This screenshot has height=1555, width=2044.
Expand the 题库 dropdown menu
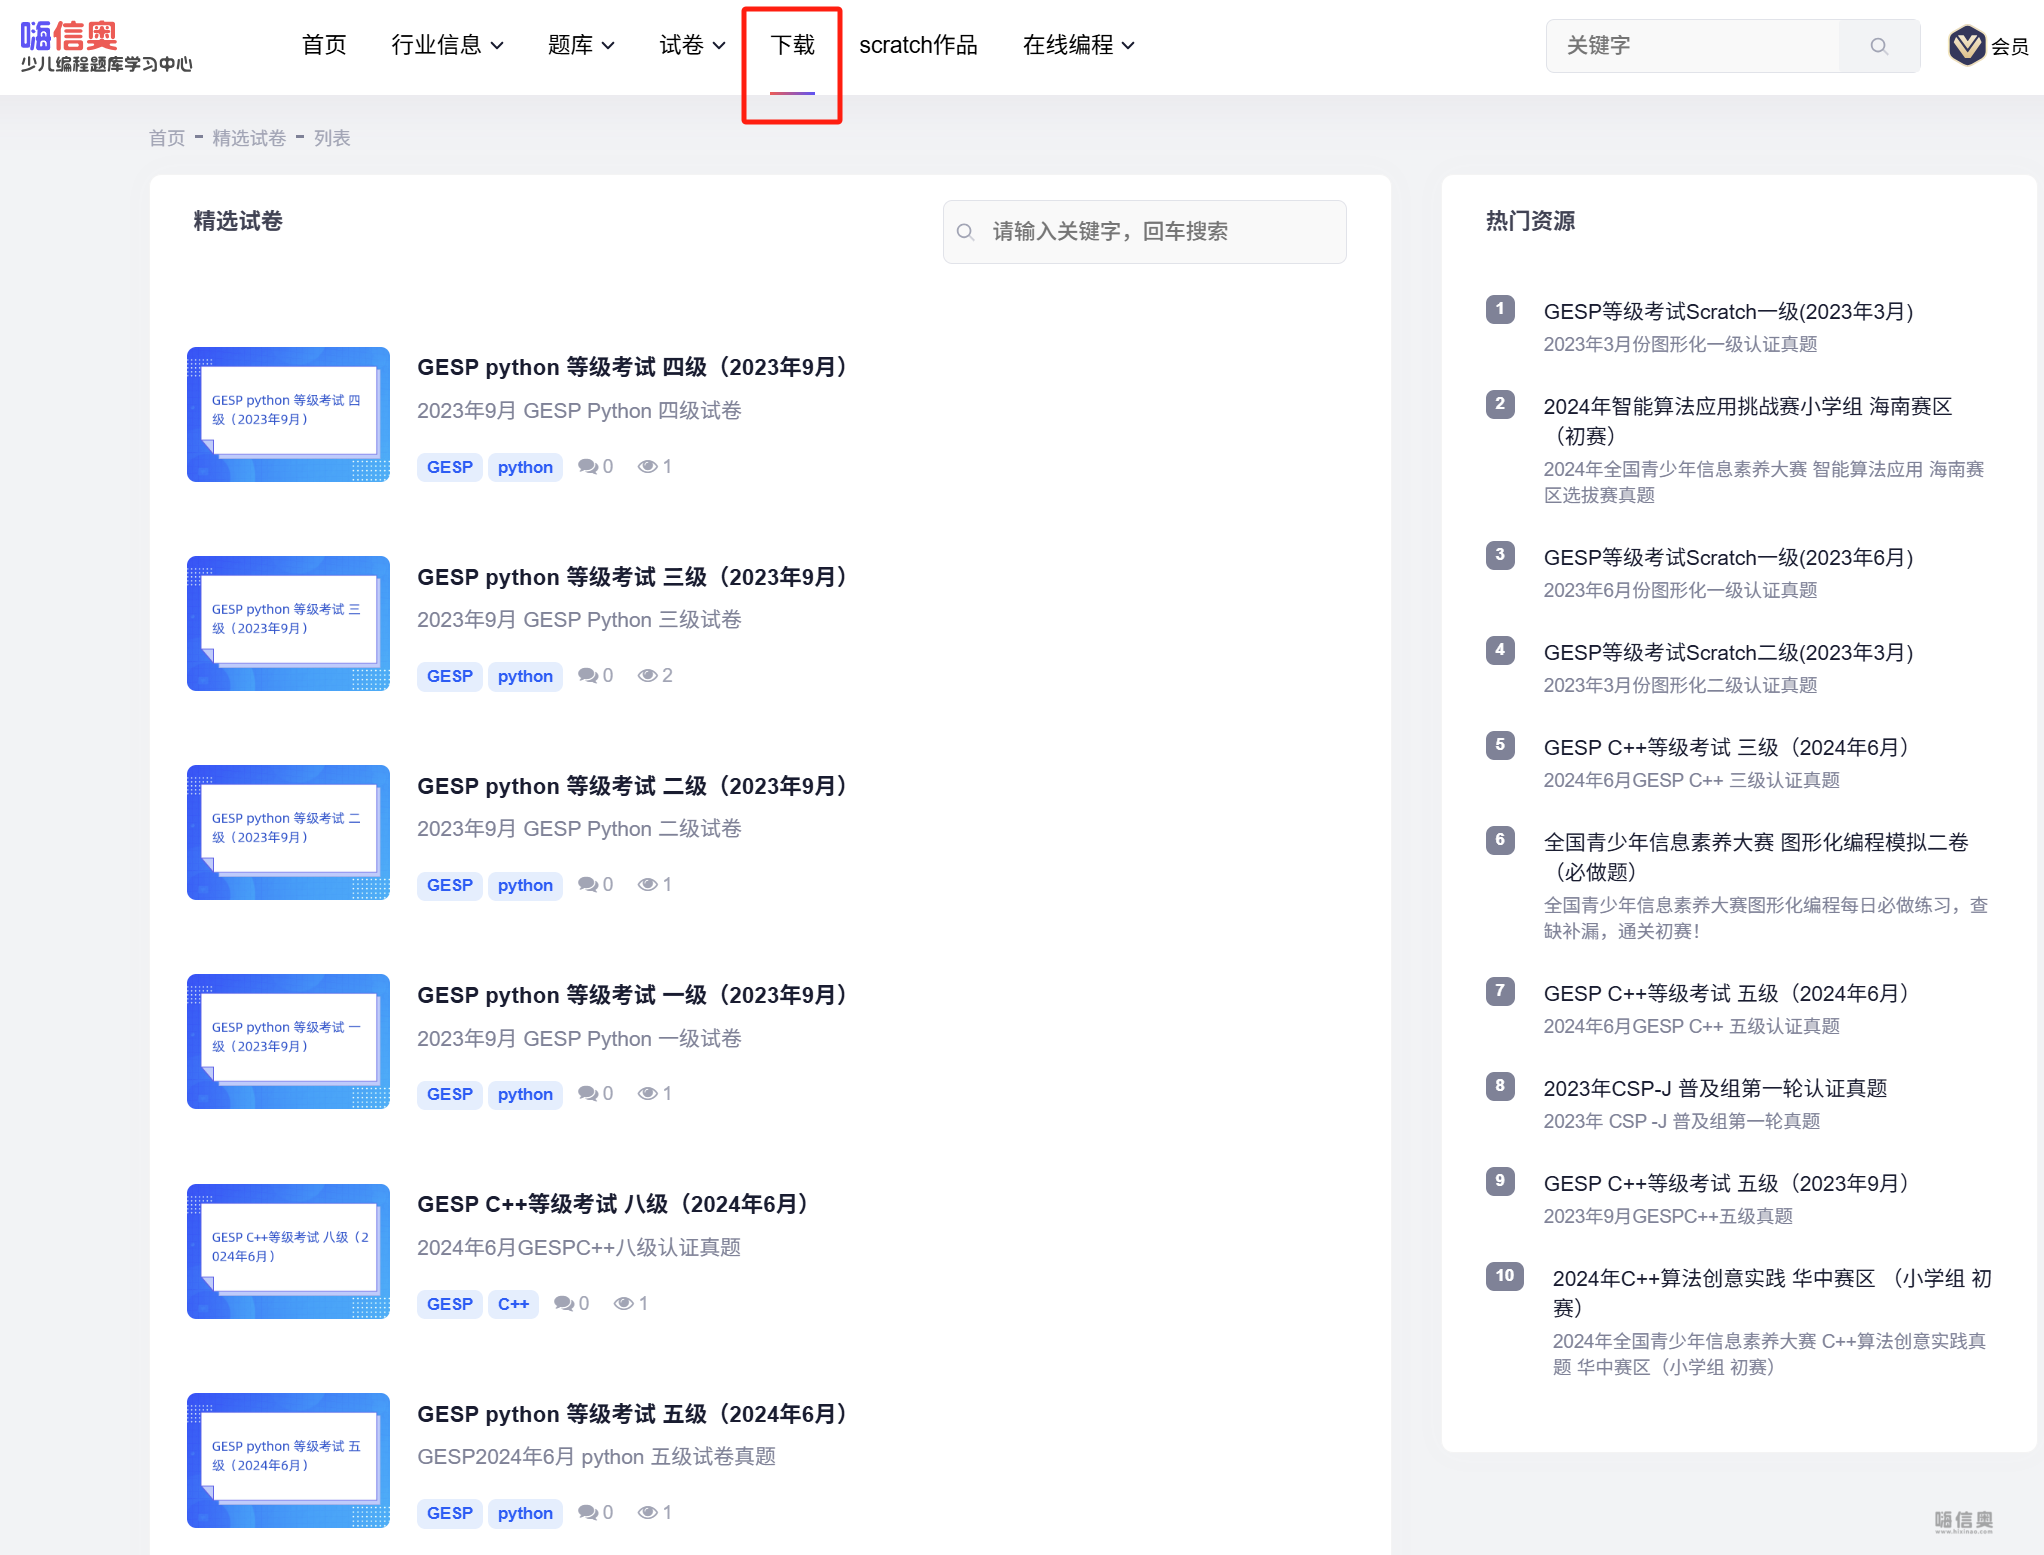[x=581, y=45]
